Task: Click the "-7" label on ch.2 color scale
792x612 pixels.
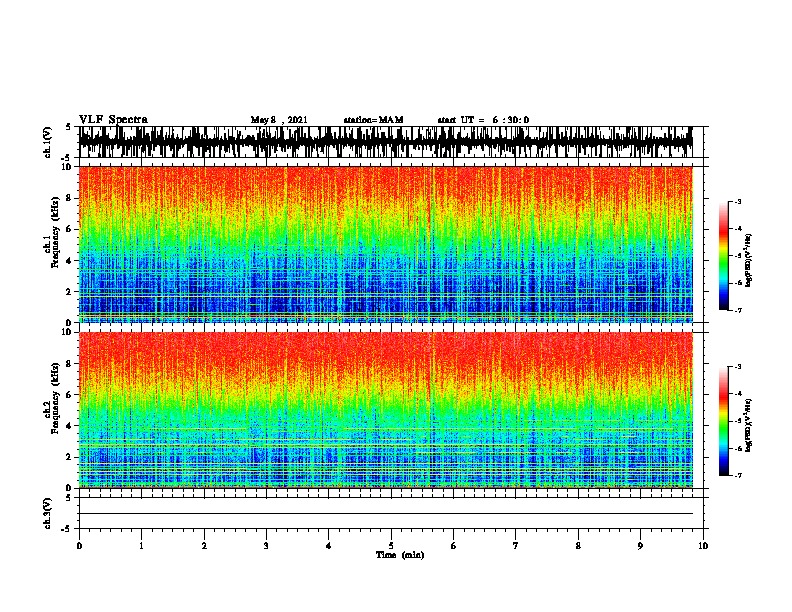Action: tap(737, 475)
